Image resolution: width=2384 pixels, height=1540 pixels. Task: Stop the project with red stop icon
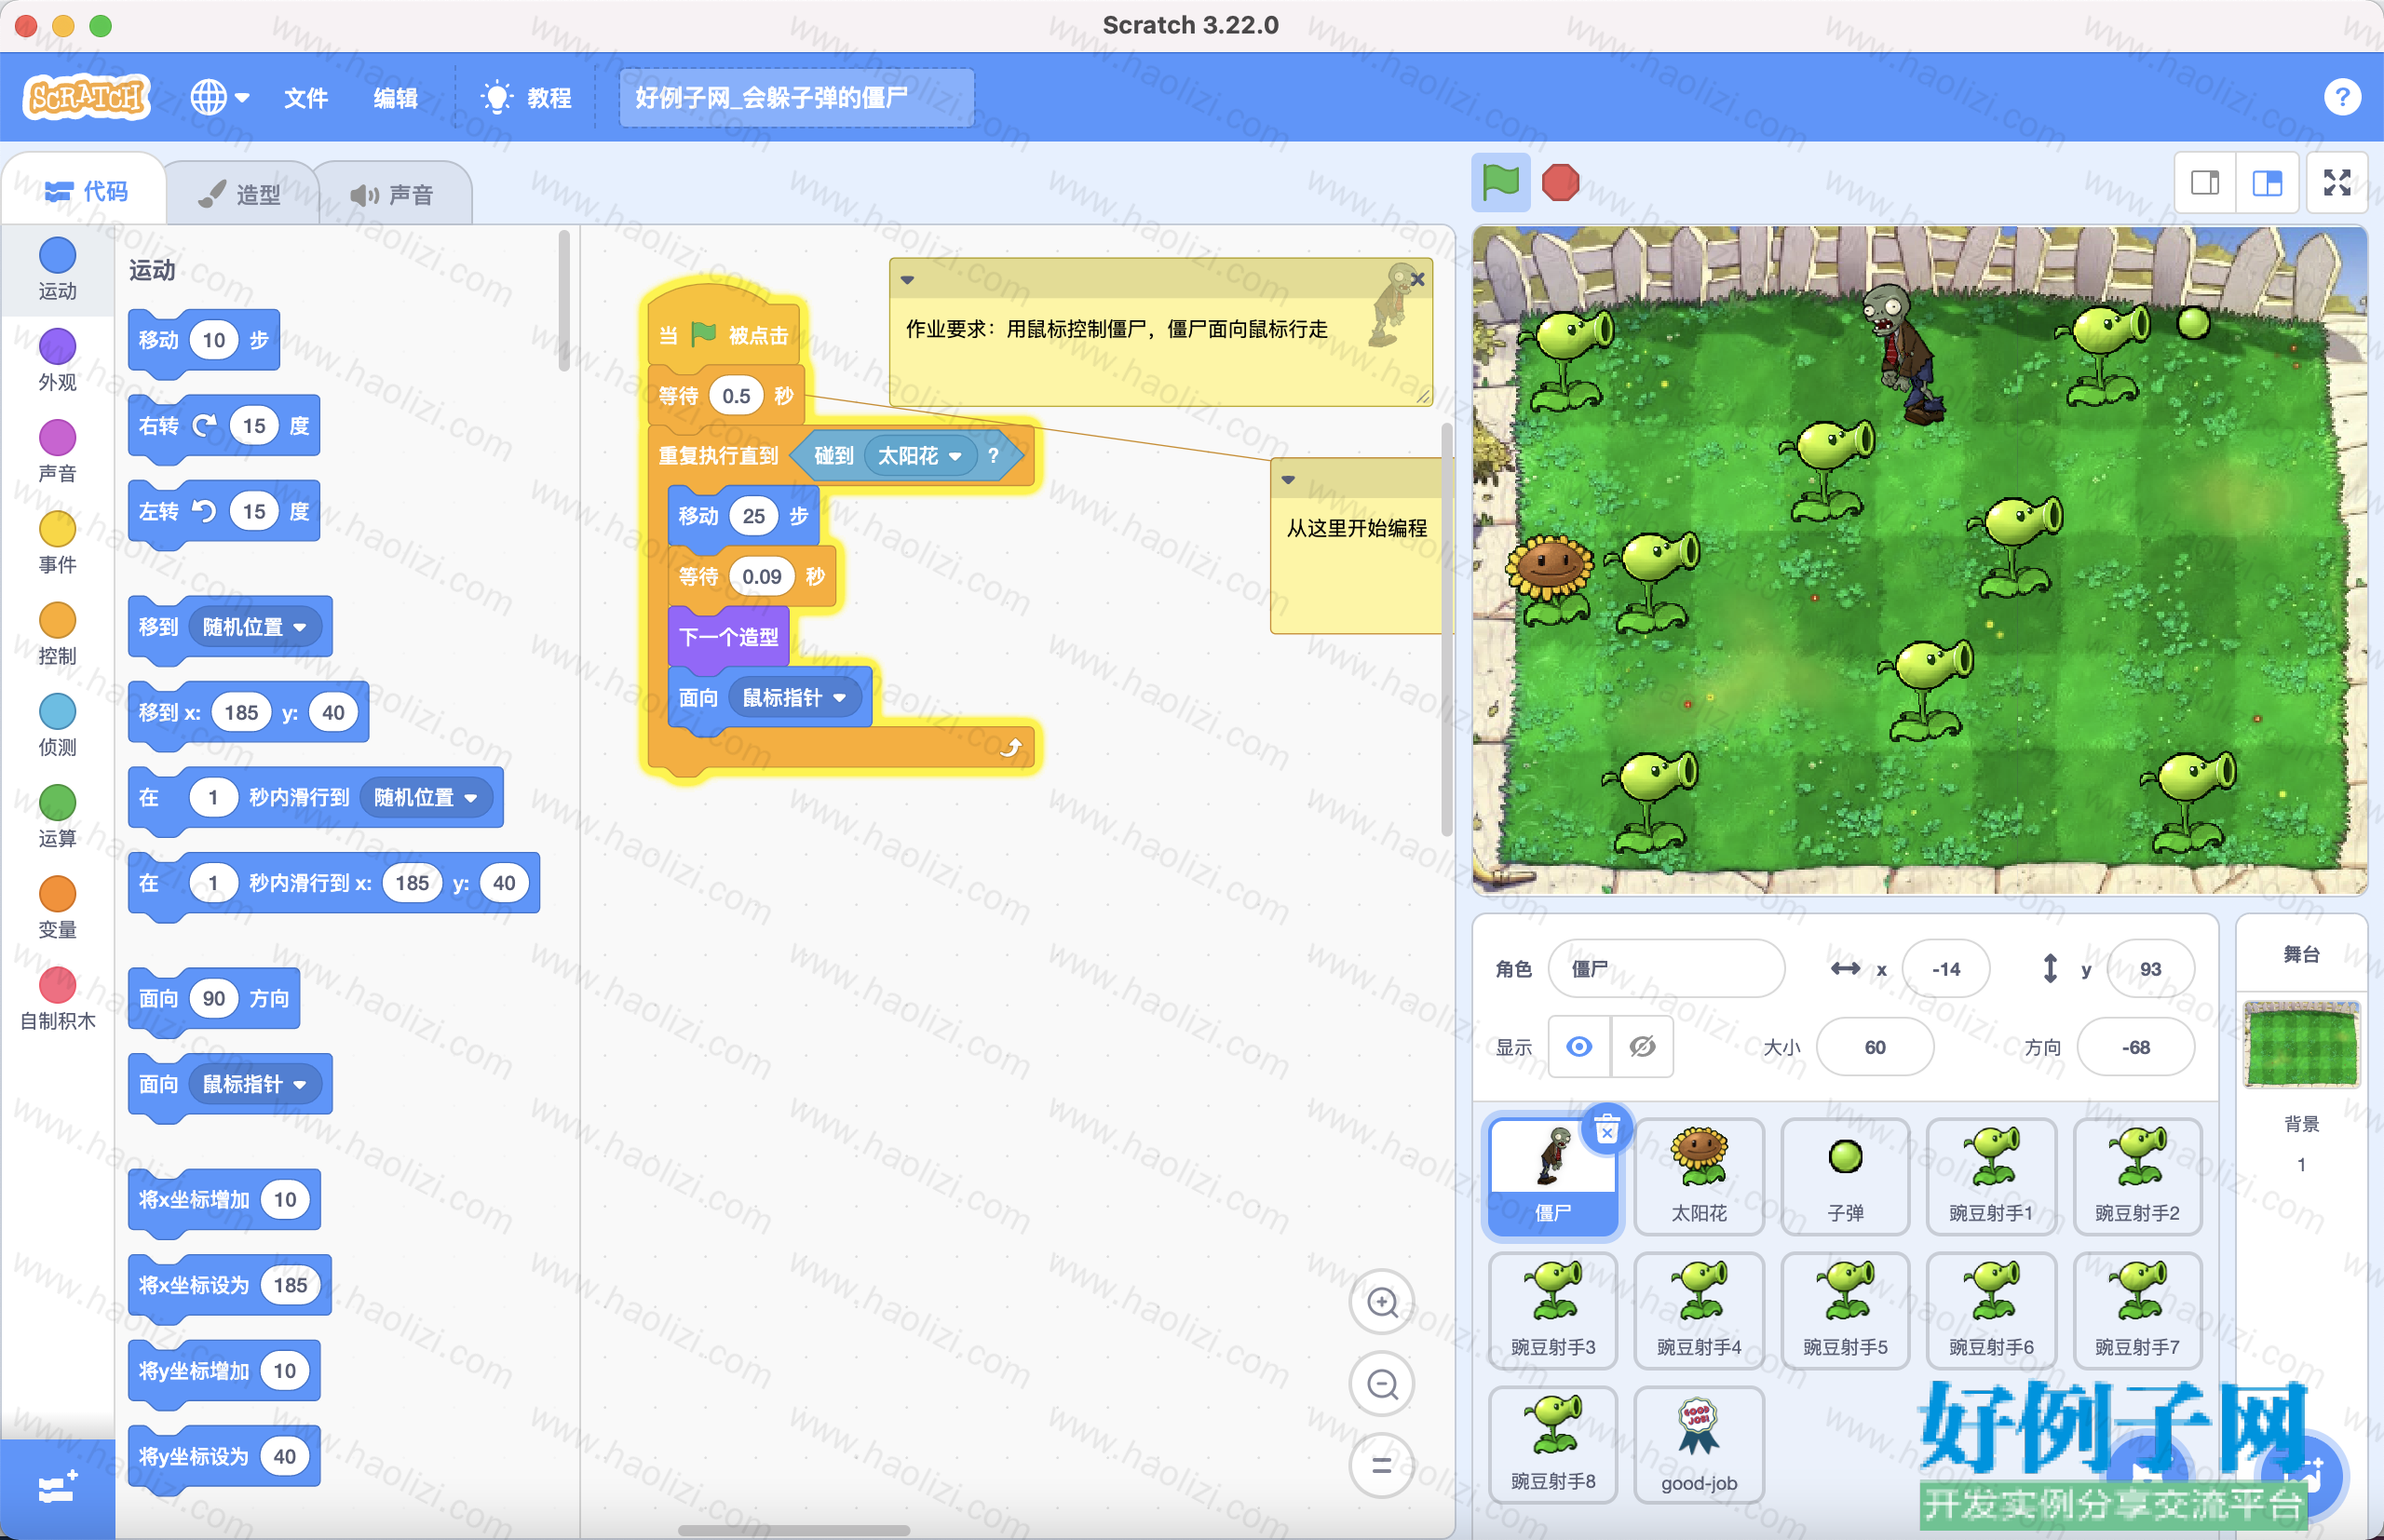tap(1560, 183)
